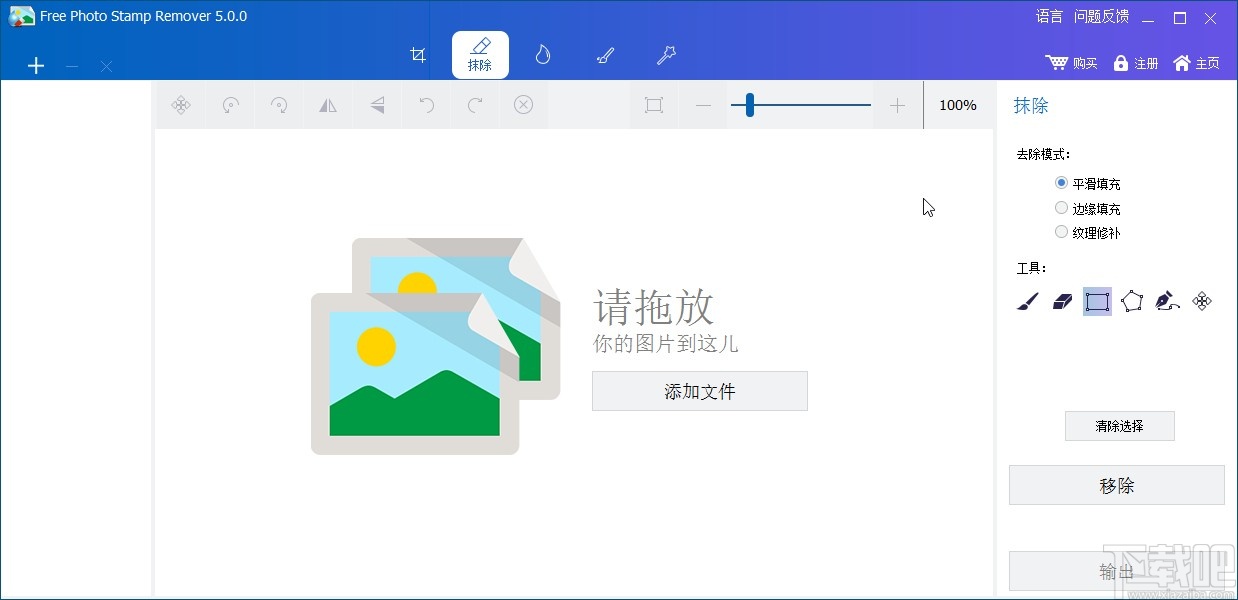Click the 清除选择 clear selection button
The height and width of the screenshot is (600, 1238).
tap(1119, 425)
